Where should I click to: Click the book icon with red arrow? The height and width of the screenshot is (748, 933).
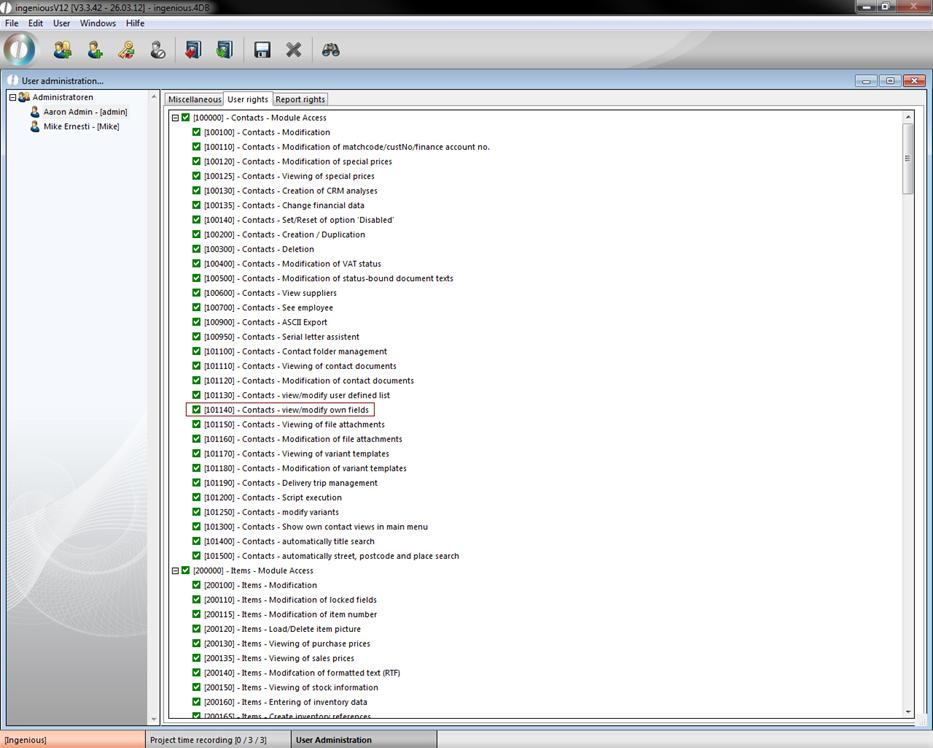193,49
